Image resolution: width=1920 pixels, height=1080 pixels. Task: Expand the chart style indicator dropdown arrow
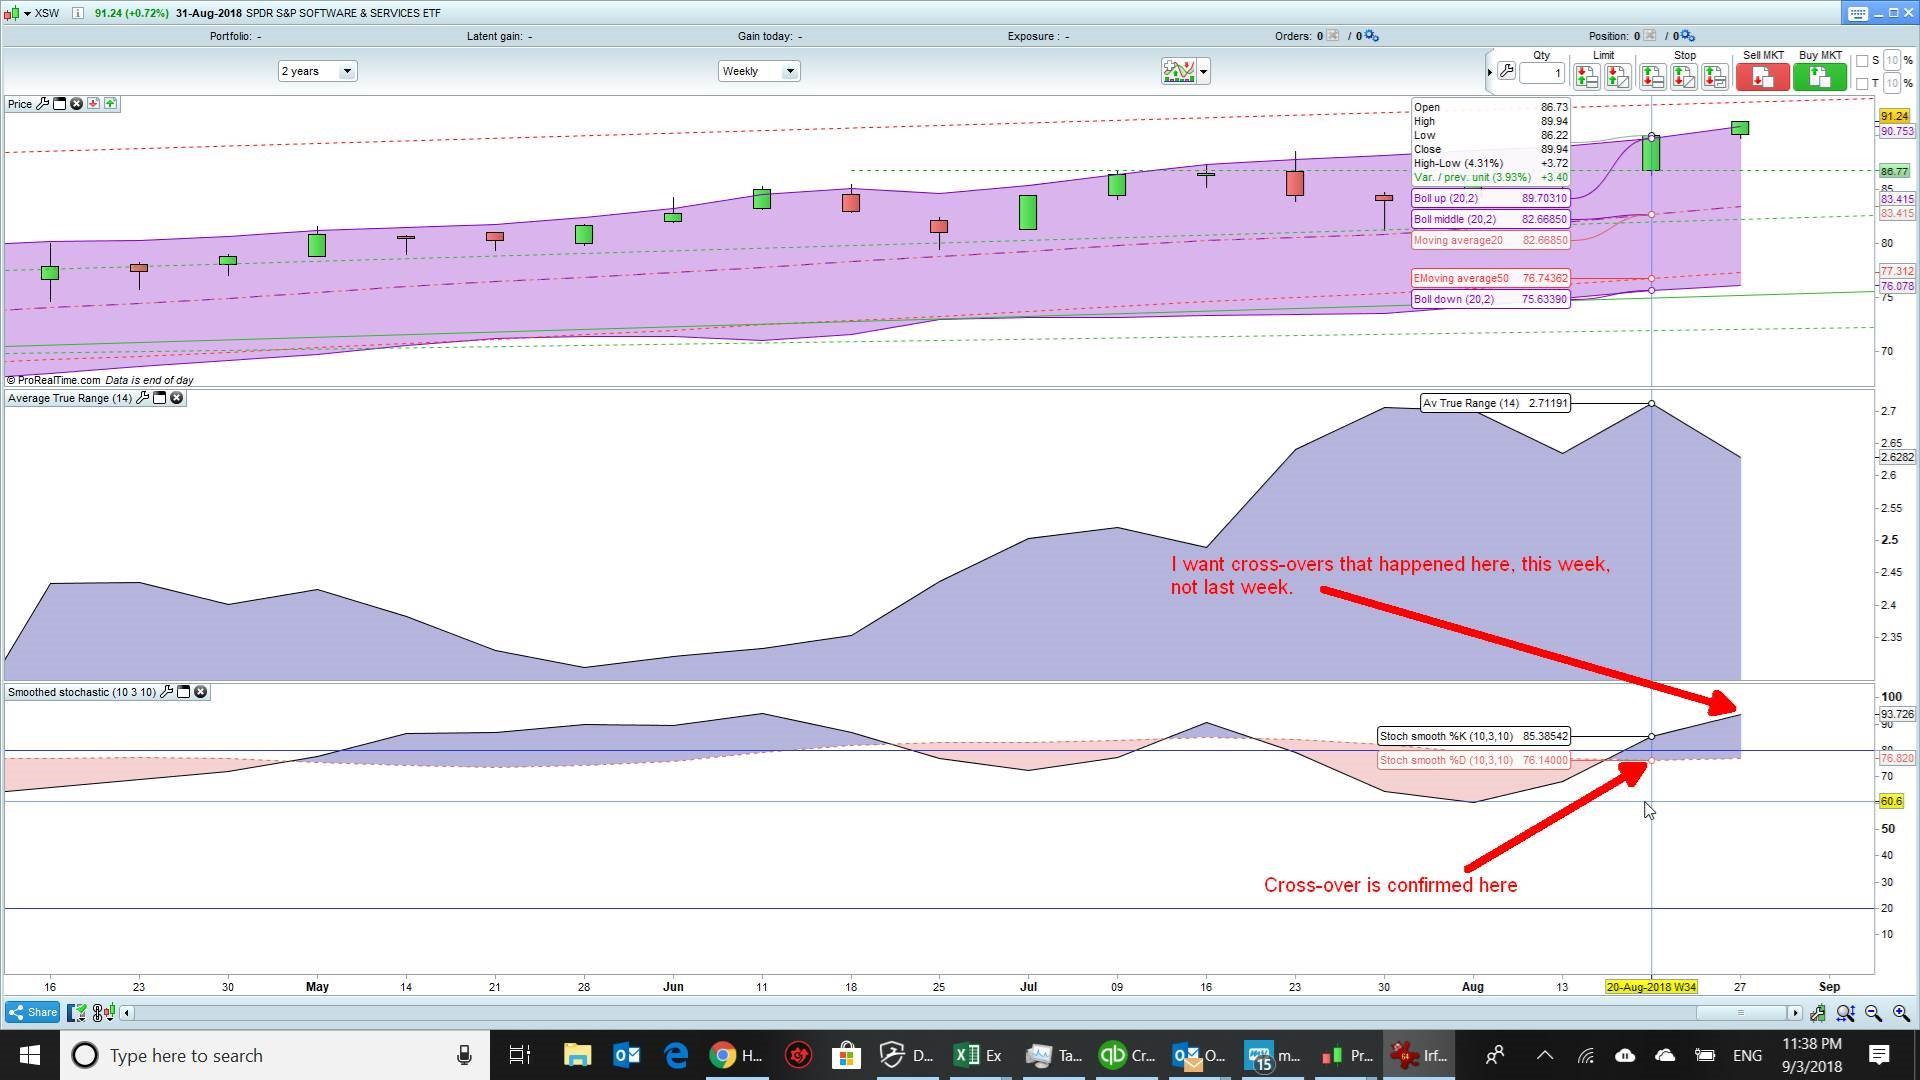1203,71
